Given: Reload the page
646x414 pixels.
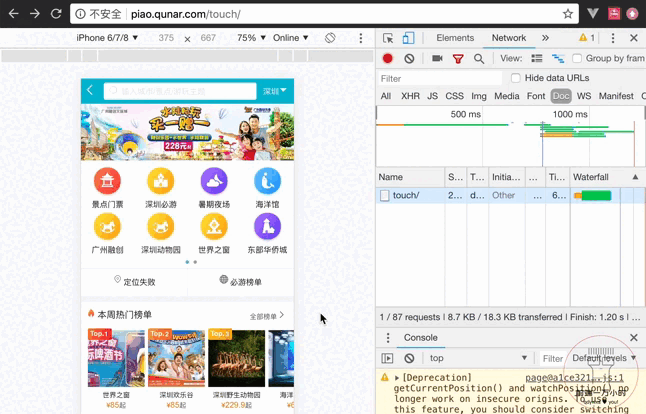Looking at the screenshot, I should 56,14.
